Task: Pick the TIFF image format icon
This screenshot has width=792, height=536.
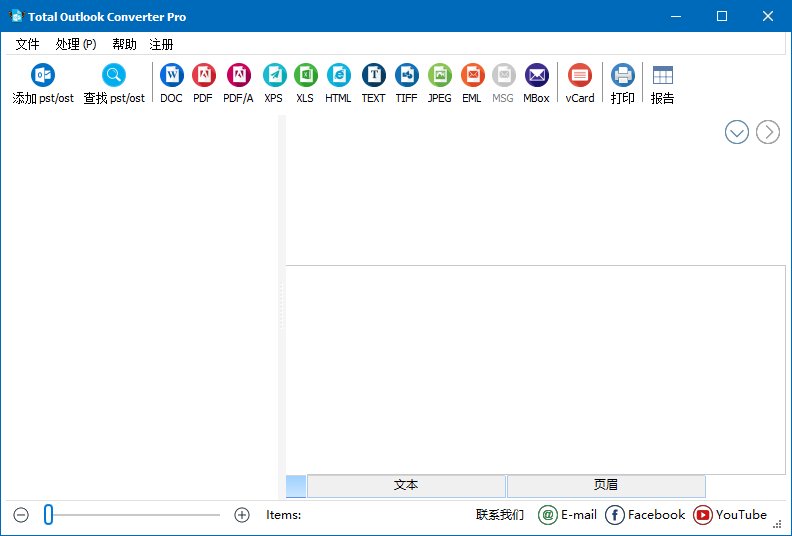Action: (406, 76)
